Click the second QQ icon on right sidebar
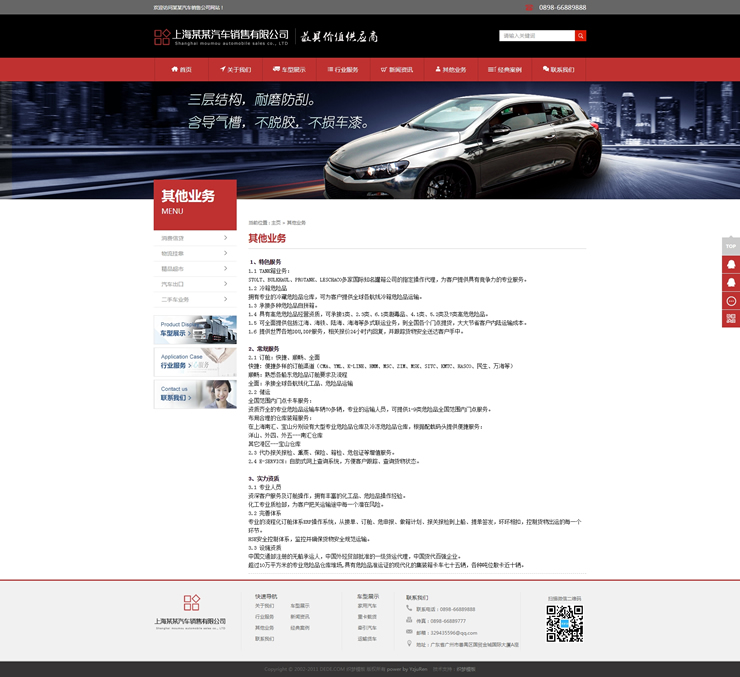The image size is (740, 677). click(731, 283)
